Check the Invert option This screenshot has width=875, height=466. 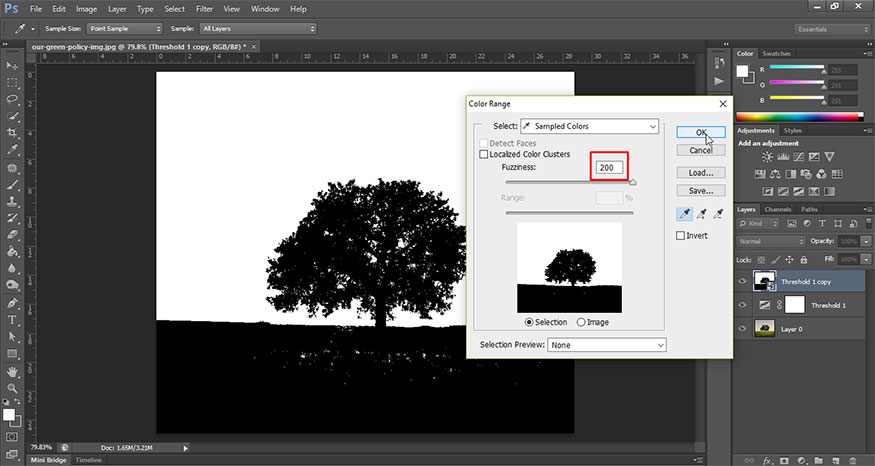pos(682,235)
